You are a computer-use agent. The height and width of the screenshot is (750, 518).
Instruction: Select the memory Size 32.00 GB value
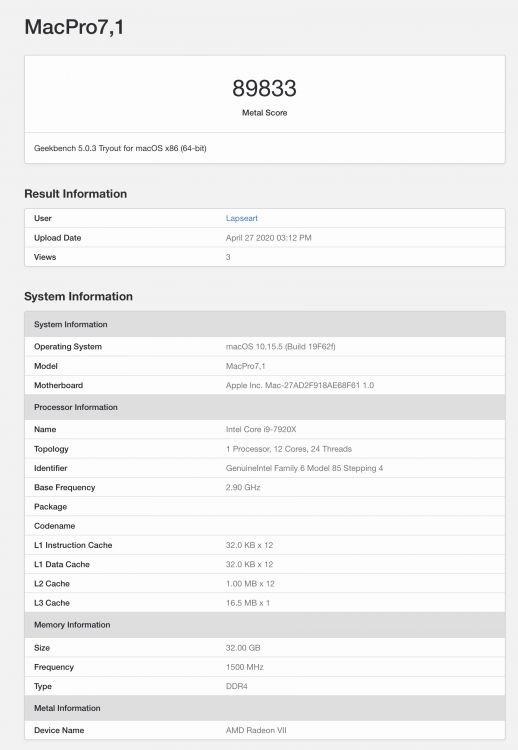point(243,648)
